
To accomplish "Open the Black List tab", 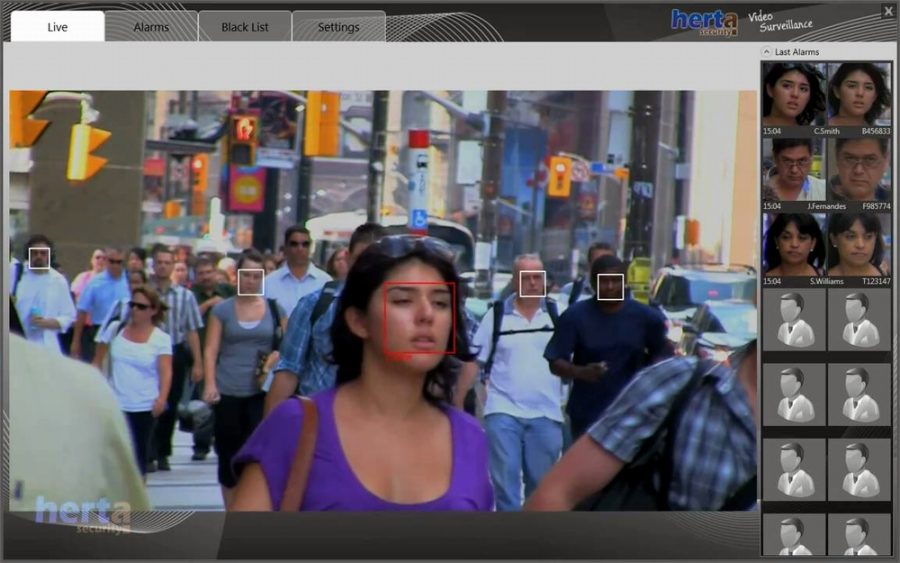I will coord(245,27).
